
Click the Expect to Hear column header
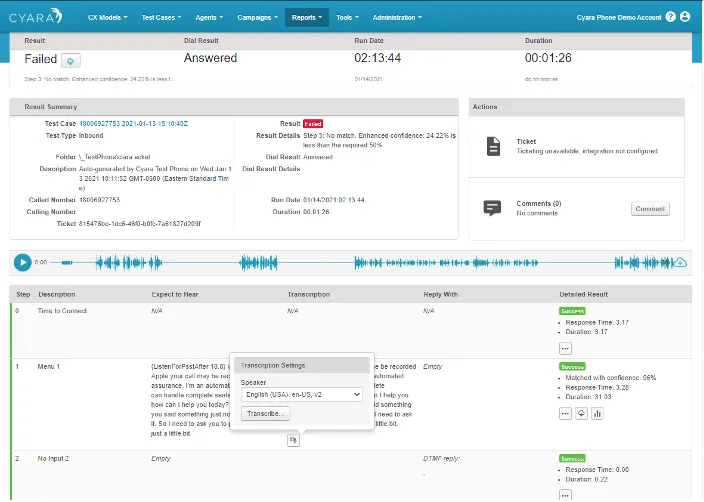[175, 295]
